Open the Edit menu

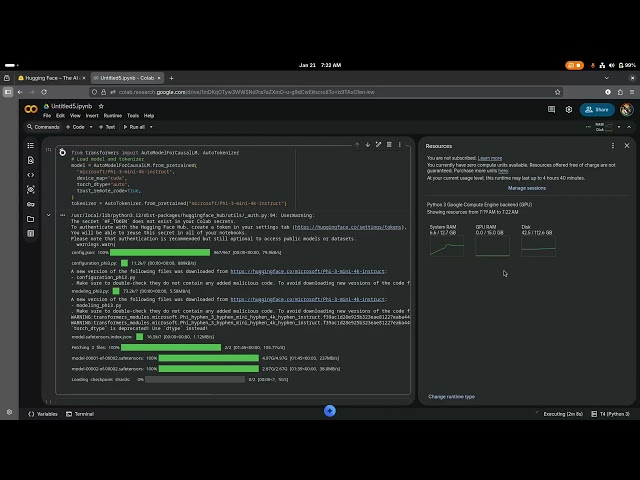(60, 116)
